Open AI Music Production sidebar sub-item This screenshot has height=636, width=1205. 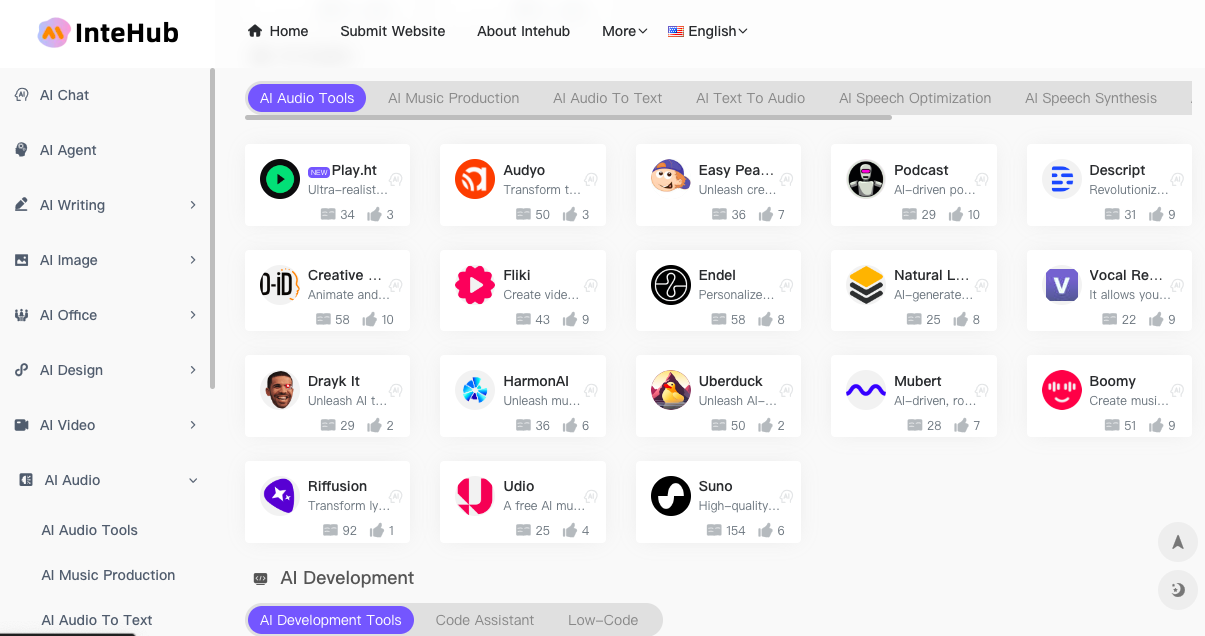click(108, 575)
